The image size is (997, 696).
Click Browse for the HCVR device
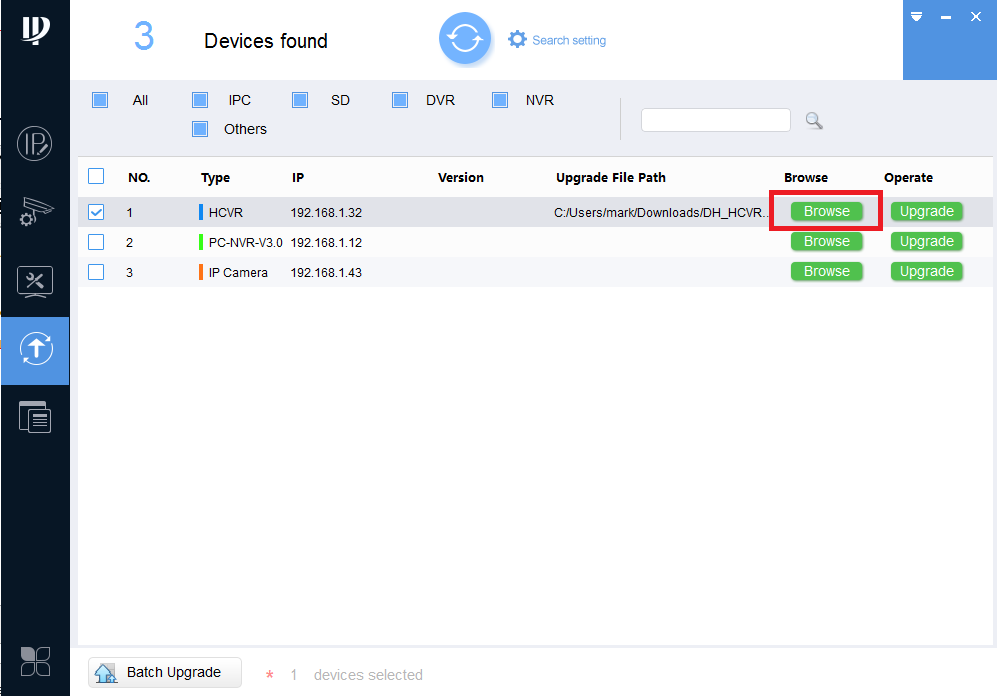pos(827,211)
